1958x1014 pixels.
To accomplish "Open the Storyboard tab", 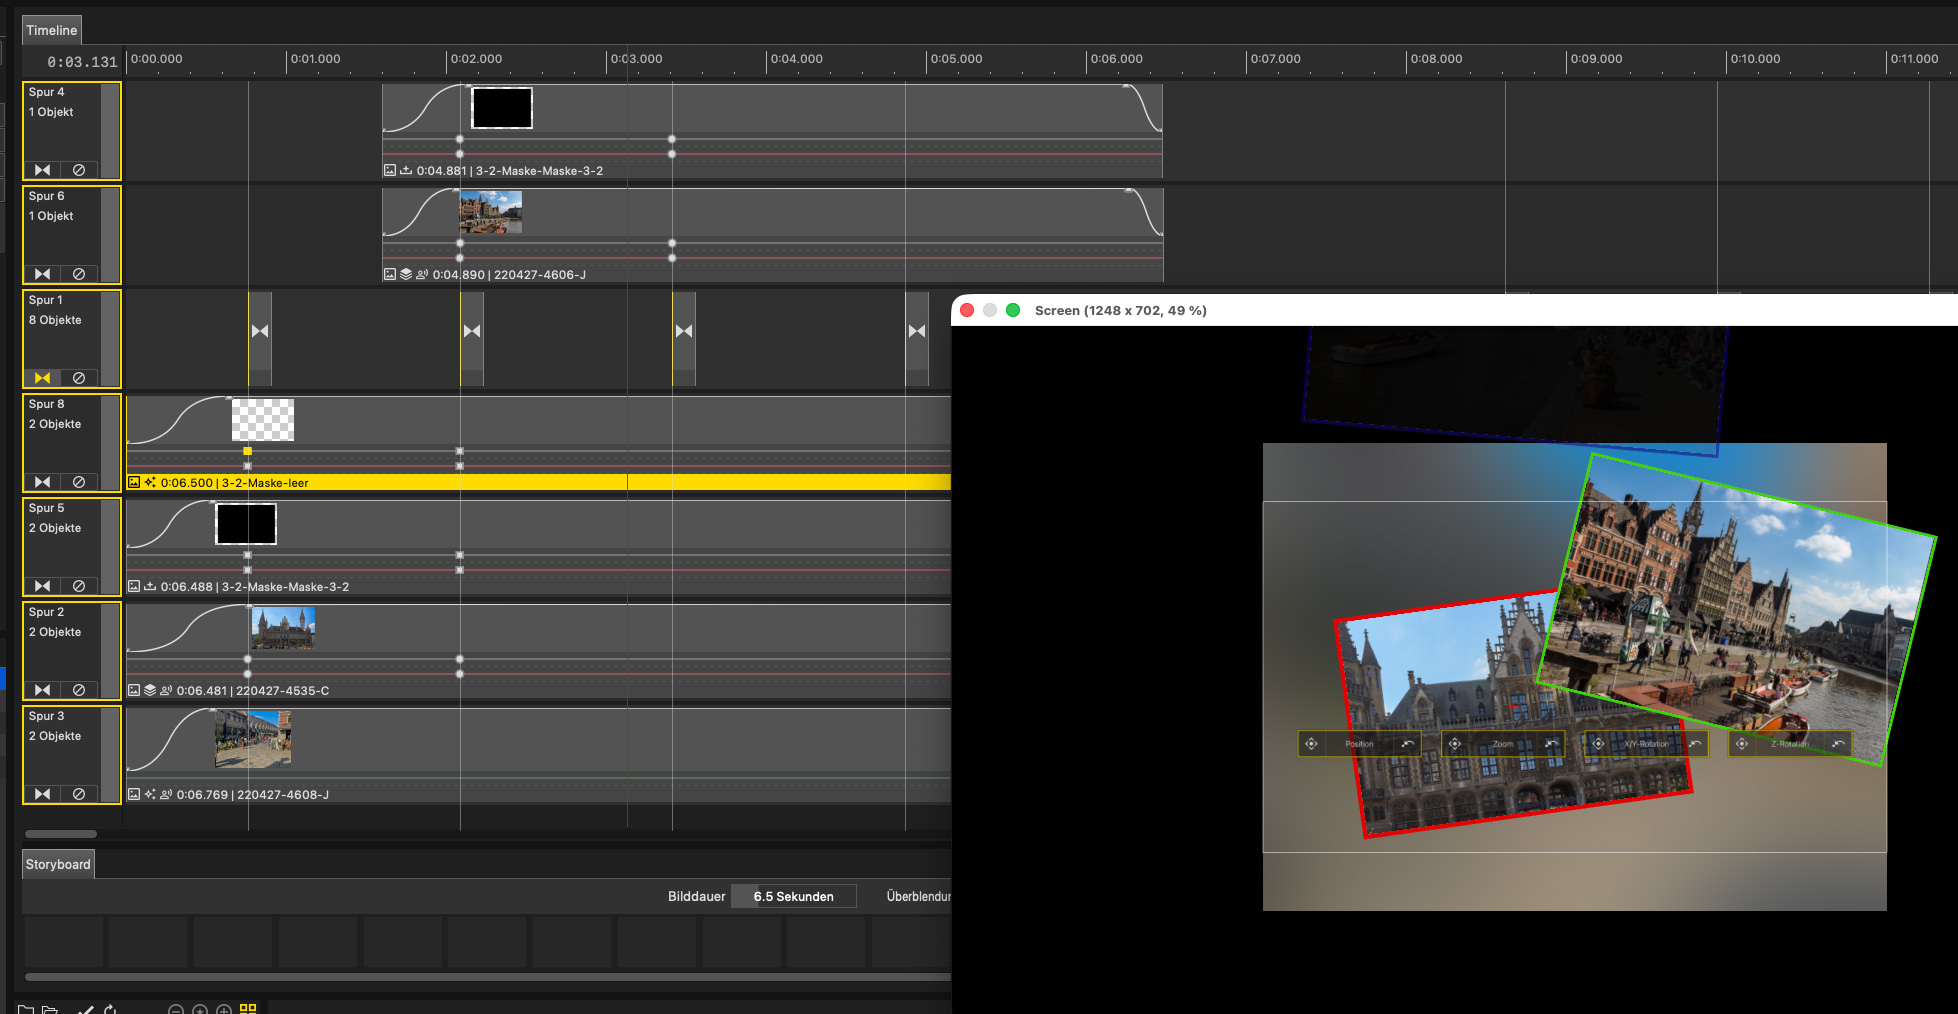I will [x=58, y=864].
